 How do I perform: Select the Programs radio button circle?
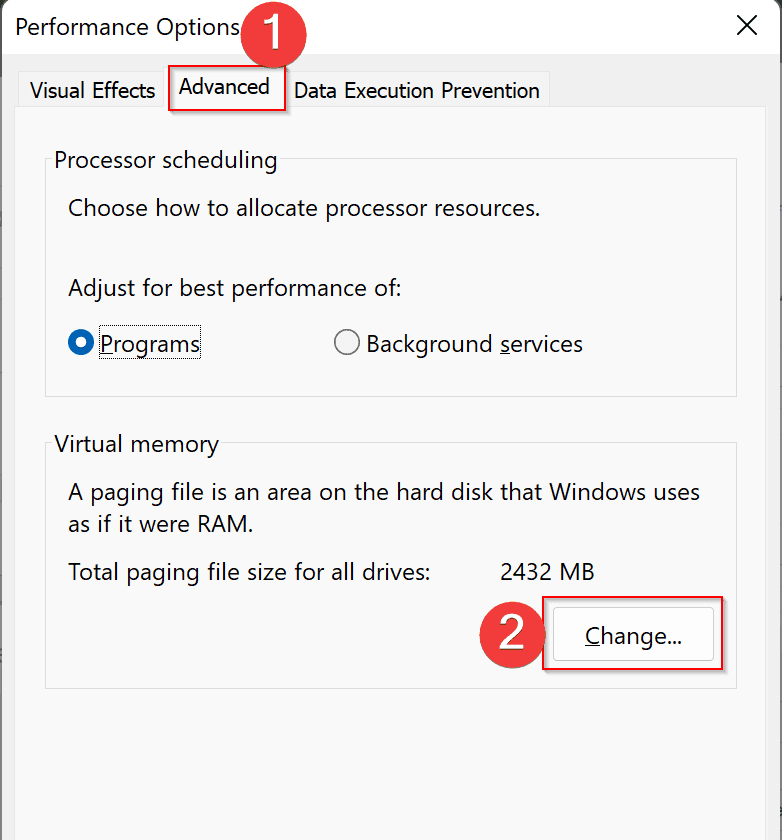(81, 344)
